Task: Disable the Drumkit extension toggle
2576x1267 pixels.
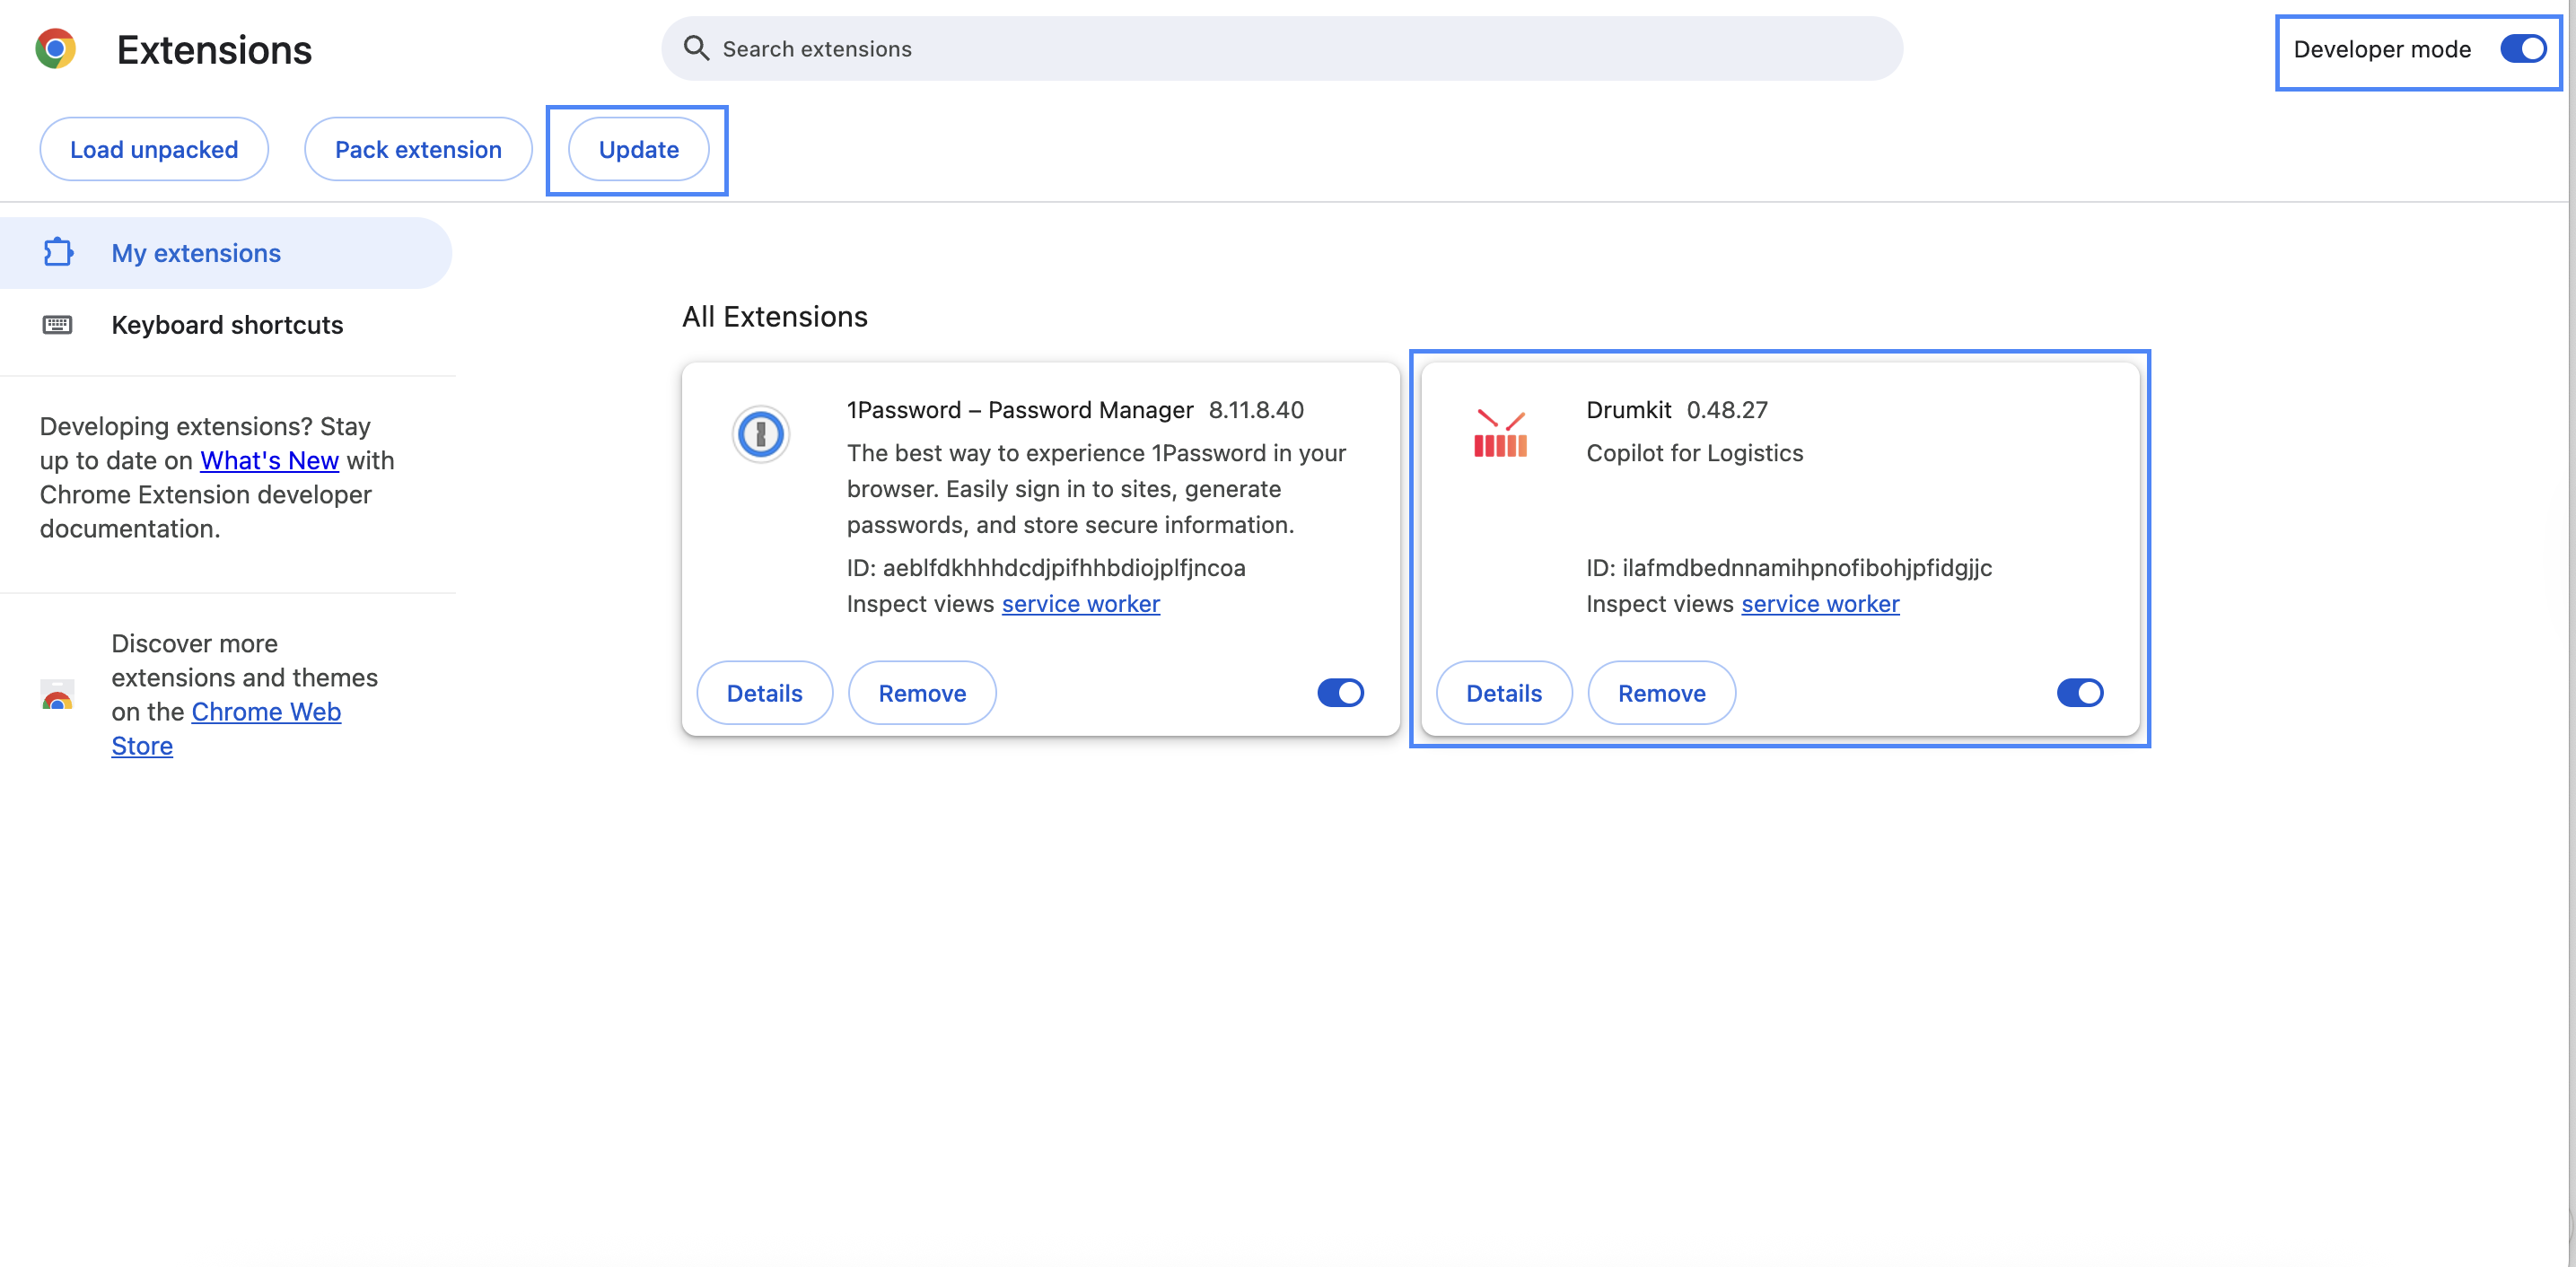Action: tap(2080, 693)
